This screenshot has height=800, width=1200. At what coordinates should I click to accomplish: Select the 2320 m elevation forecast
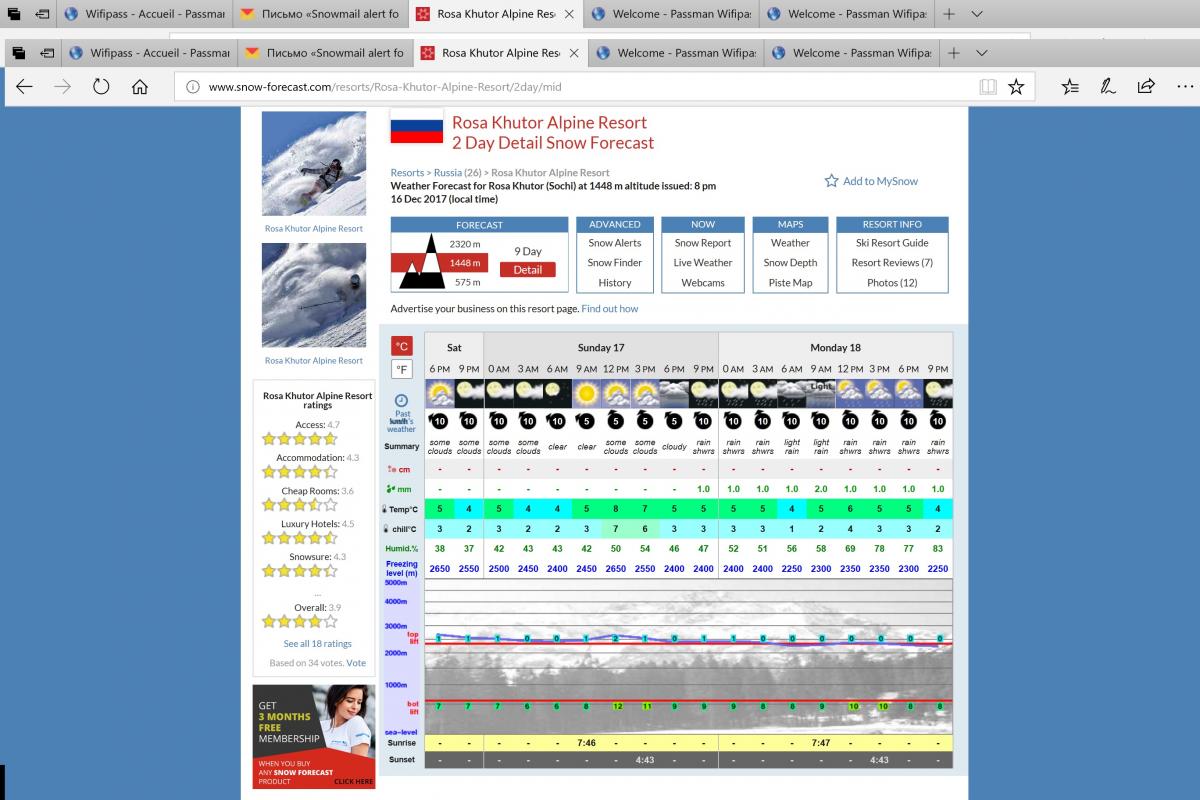pos(465,243)
